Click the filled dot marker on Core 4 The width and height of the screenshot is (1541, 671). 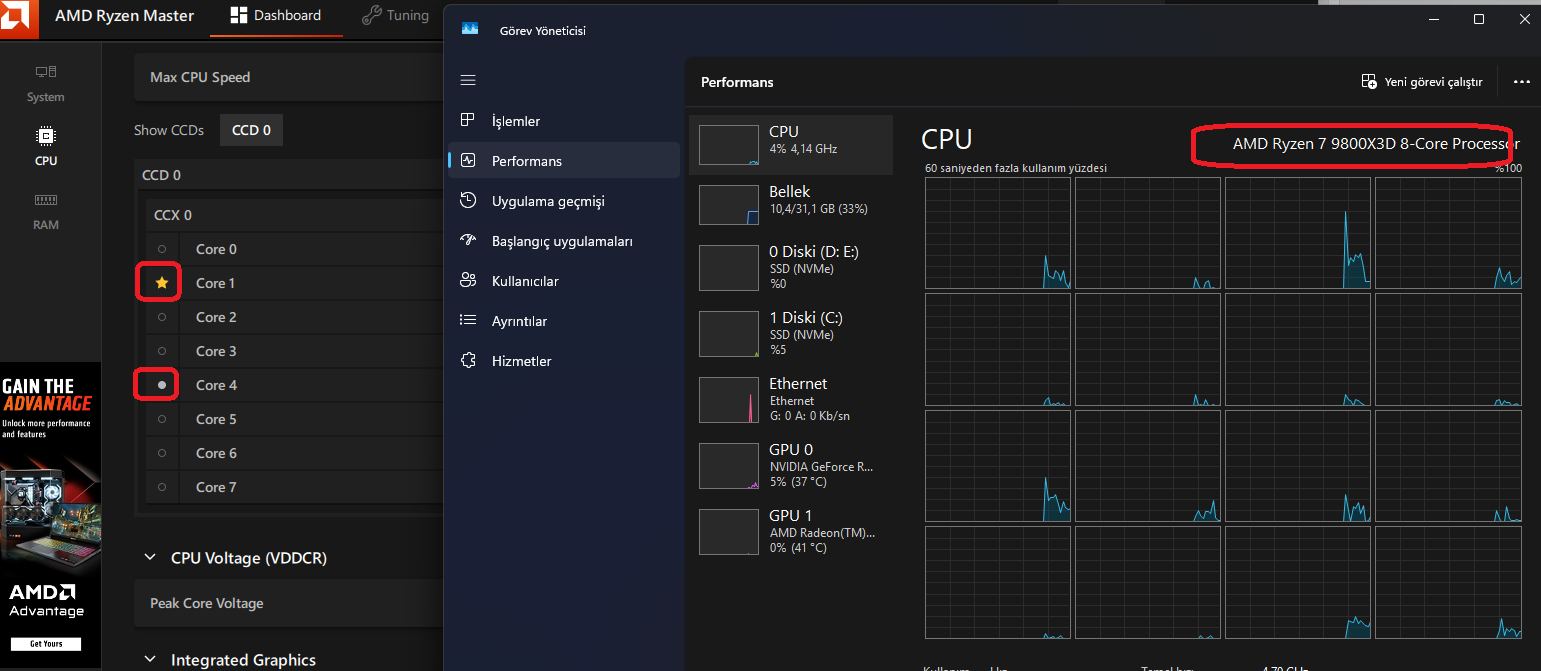[x=162, y=385]
